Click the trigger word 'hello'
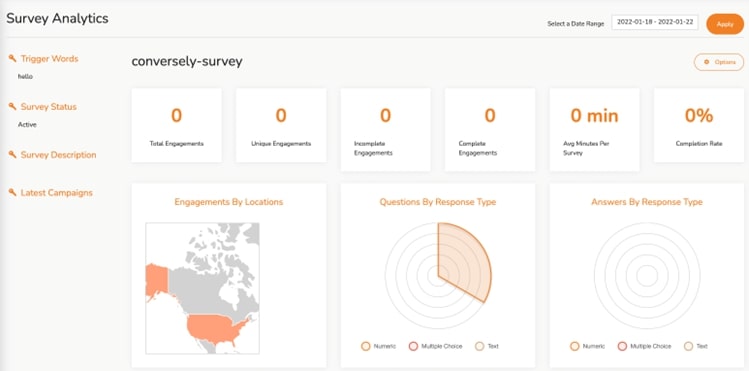Viewport: 749px width, 371px height. (25, 76)
